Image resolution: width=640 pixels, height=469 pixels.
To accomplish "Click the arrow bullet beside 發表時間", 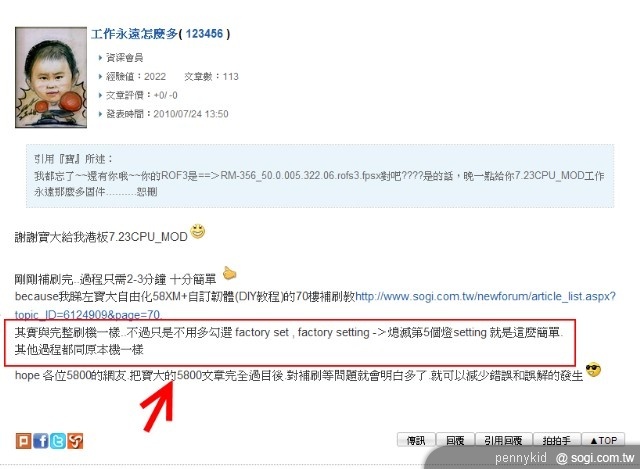I will (100, 114).
